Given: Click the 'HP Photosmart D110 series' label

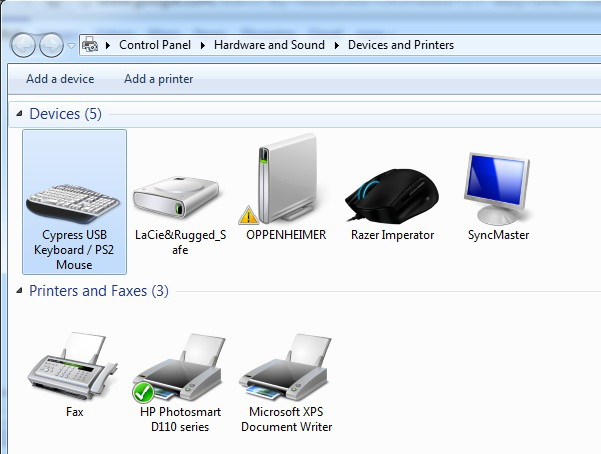Looking at the screenshot, I should pos(180,419).
